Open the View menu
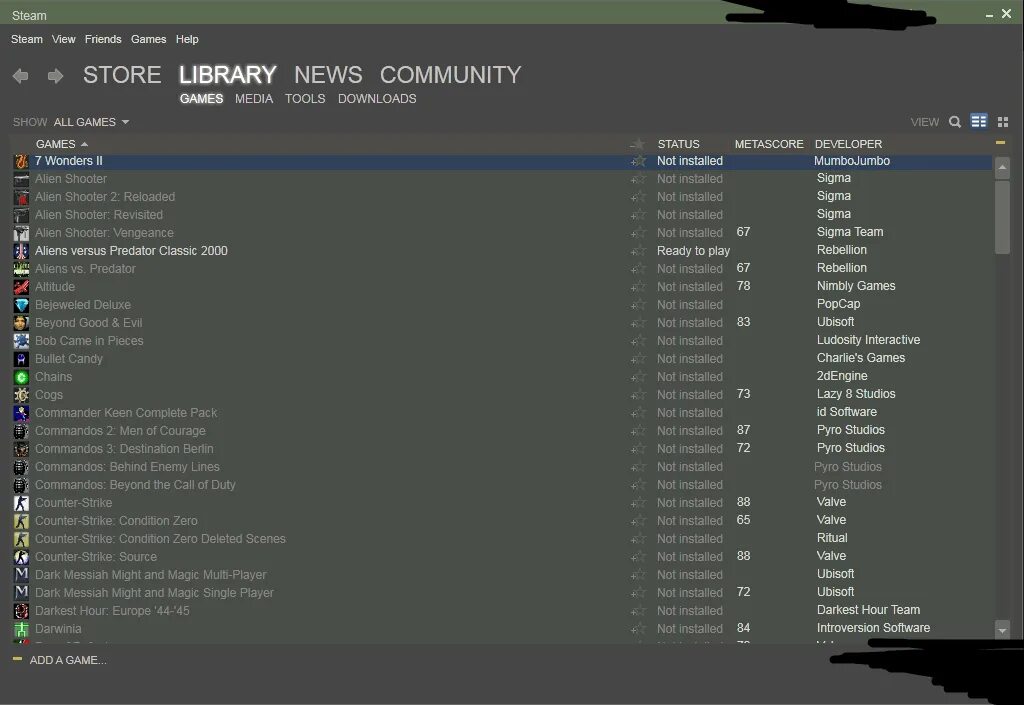This screenshot has height=705, width=1024. [x=63, y=39]
